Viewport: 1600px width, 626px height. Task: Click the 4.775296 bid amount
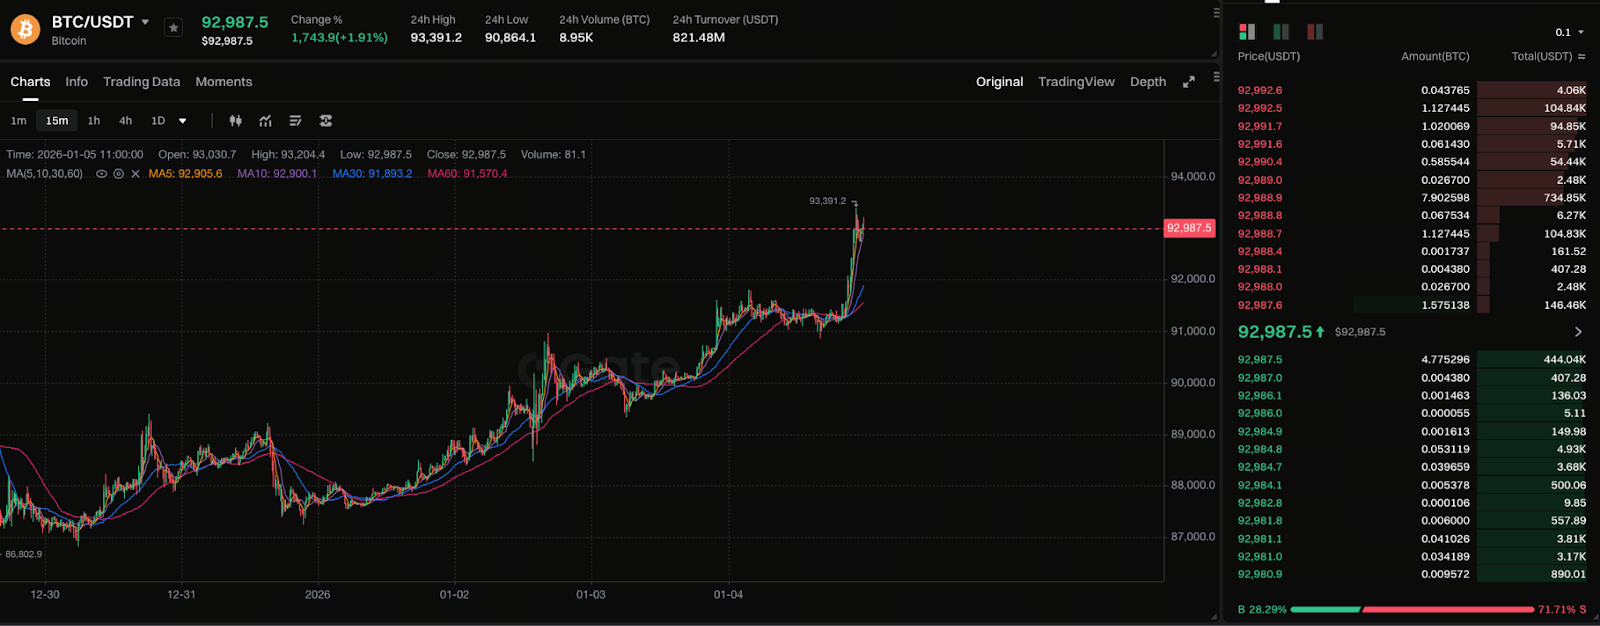[1445, 359]
